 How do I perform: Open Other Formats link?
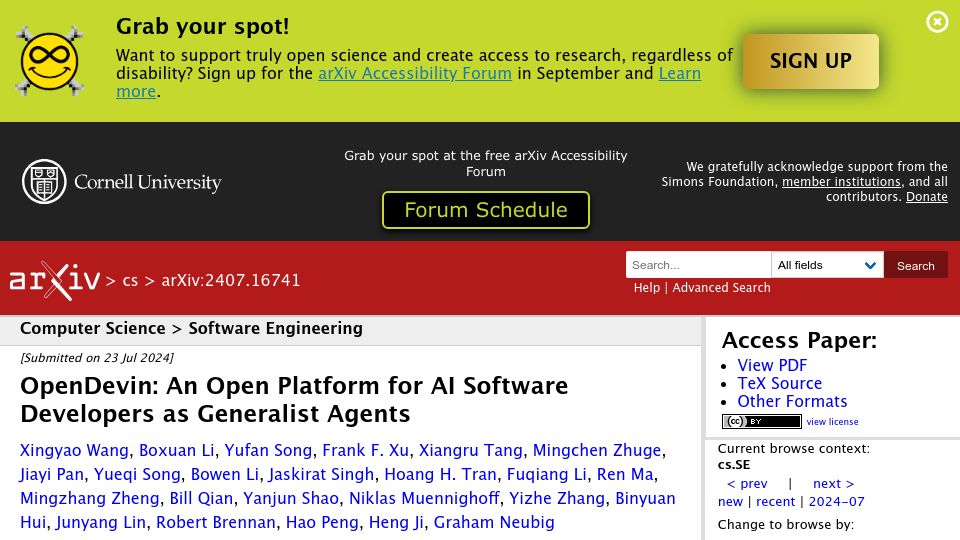[x=792, y=402]
